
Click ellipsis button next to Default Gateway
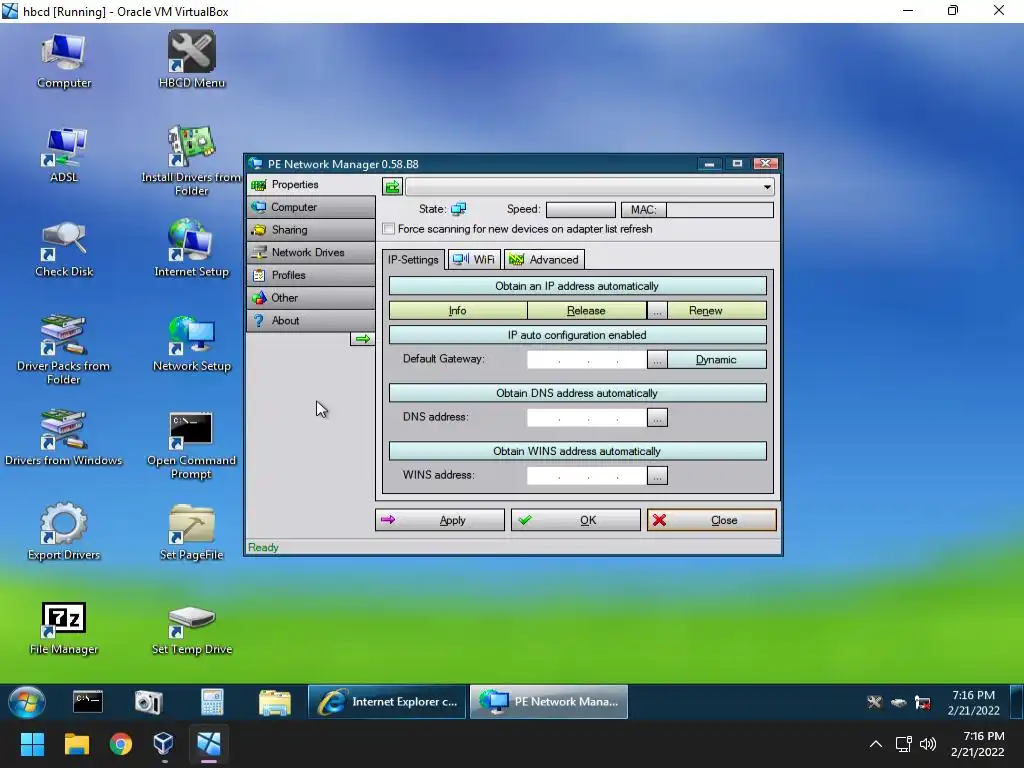point(657,360)
